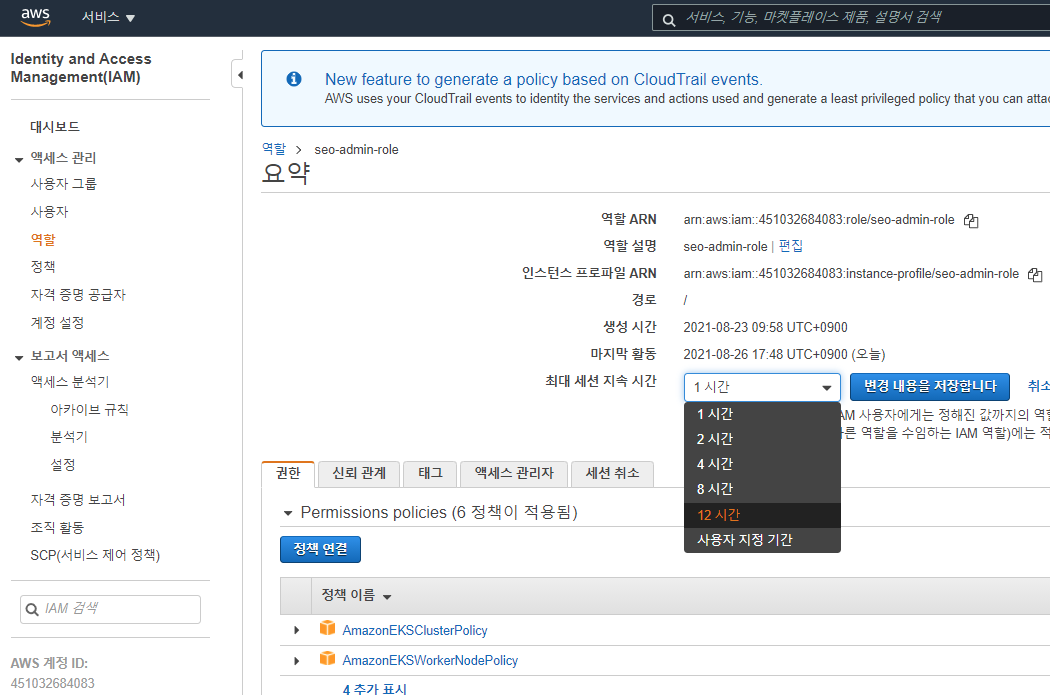Collapse the Permissions policies section
Screen dimensions: 1050x695
coord(288,514)
